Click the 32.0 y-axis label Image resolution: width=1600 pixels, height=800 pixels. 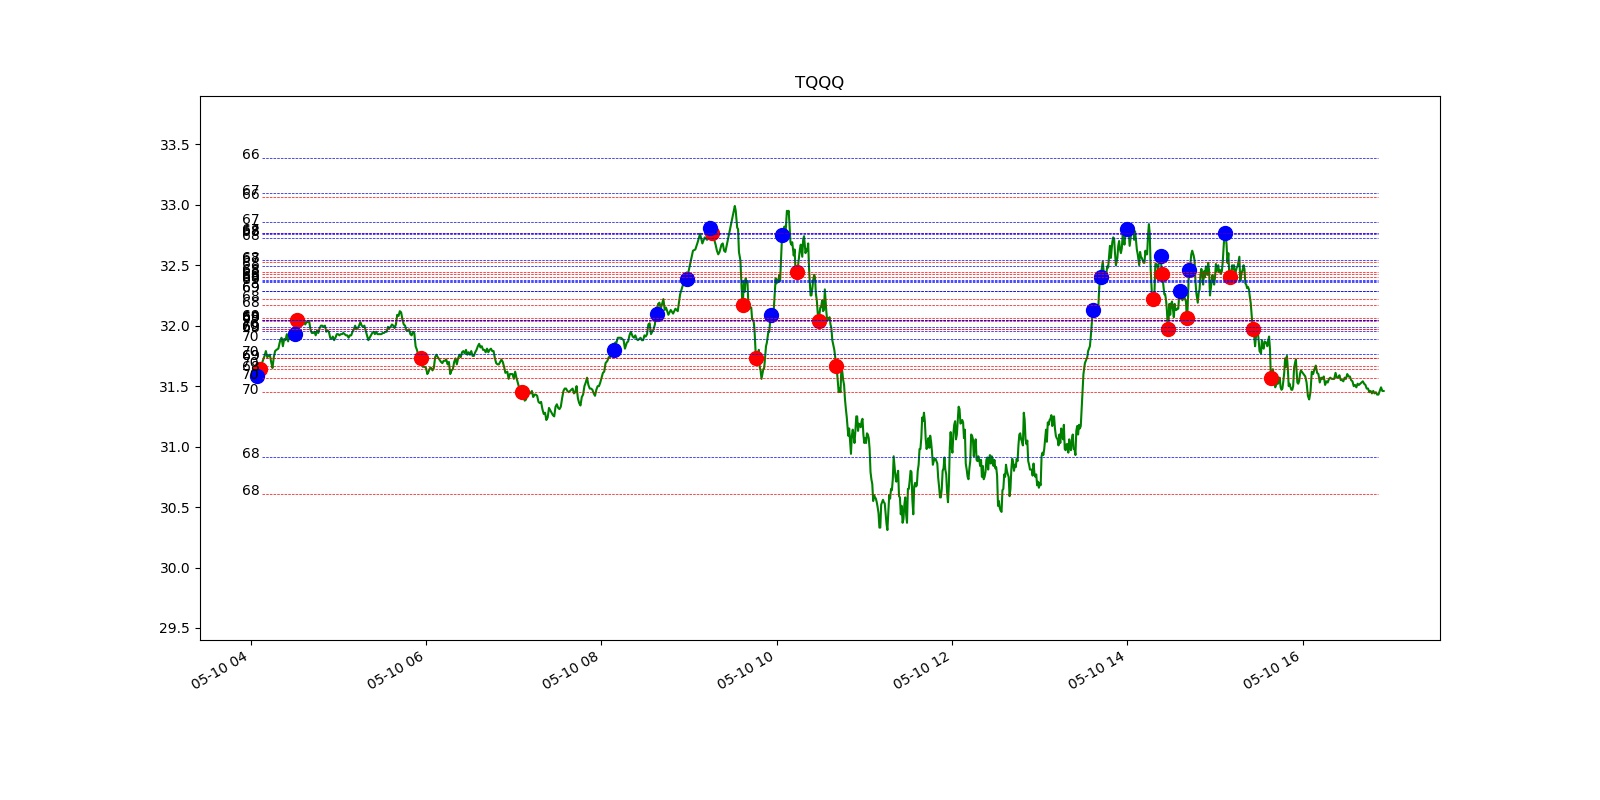[174, 326]
